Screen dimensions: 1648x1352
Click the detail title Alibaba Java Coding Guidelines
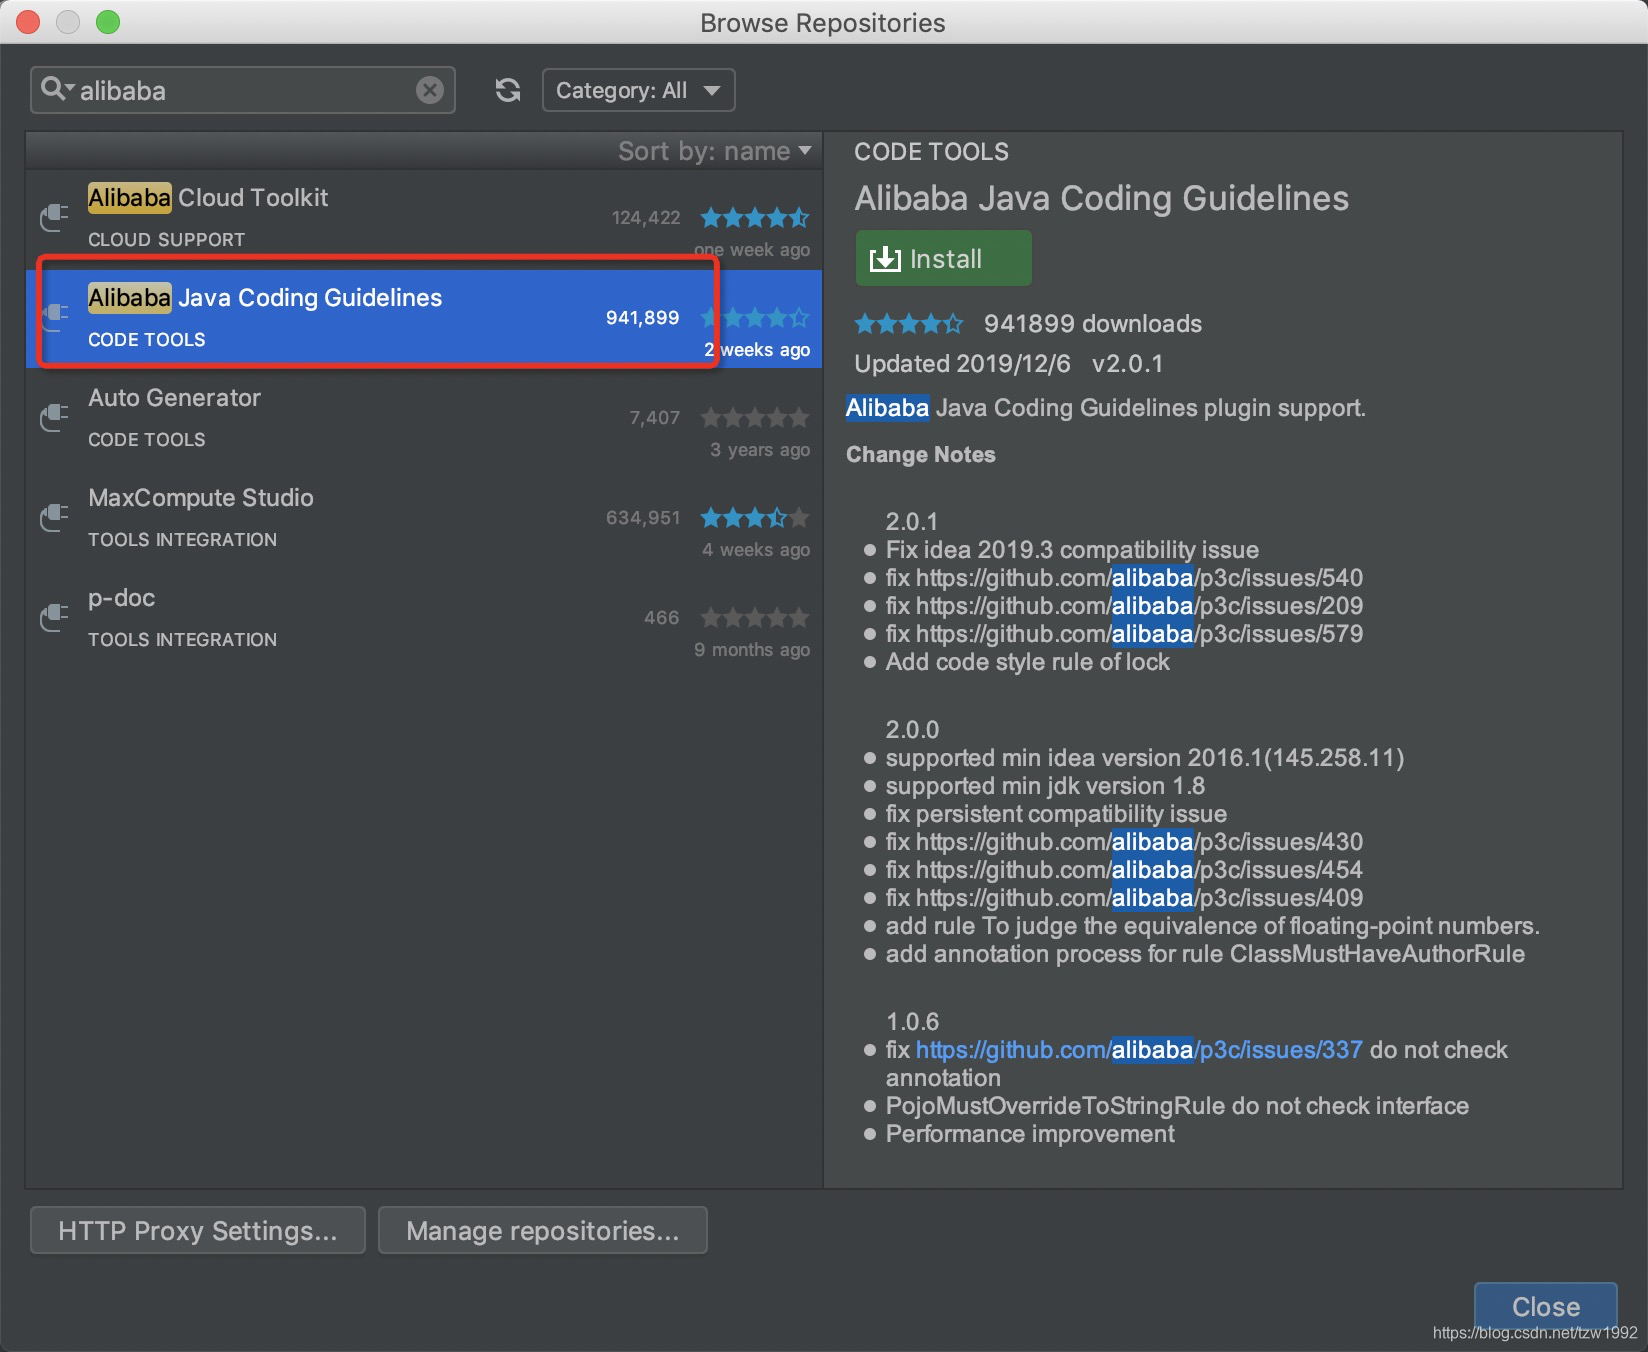[x=1101, y=198]
